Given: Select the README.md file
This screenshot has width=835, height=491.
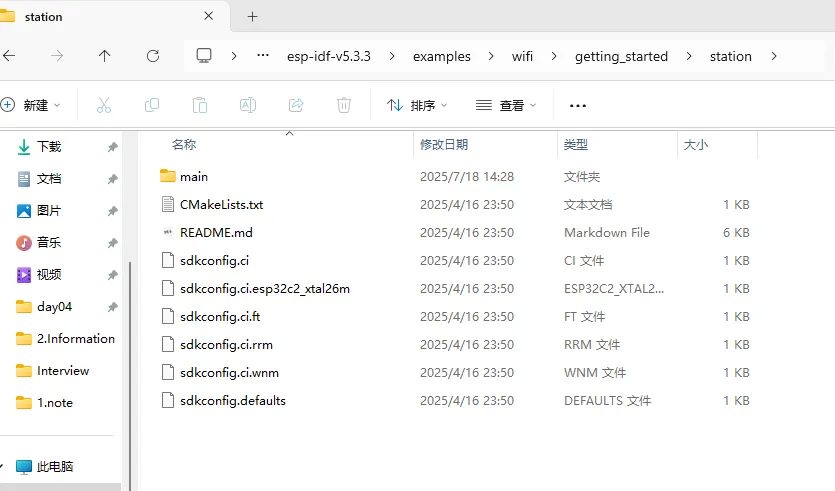Looking at the screenshot, I should pyautogui.click(x=216, y=233).
